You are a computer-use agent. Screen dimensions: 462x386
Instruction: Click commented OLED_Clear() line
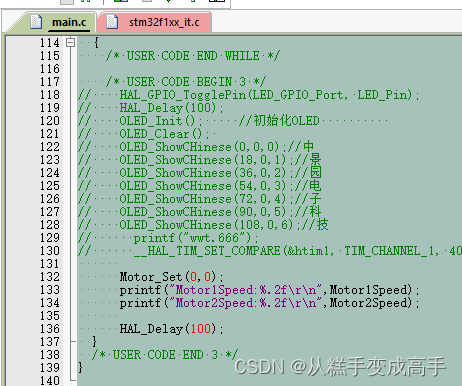pos(144,134)
